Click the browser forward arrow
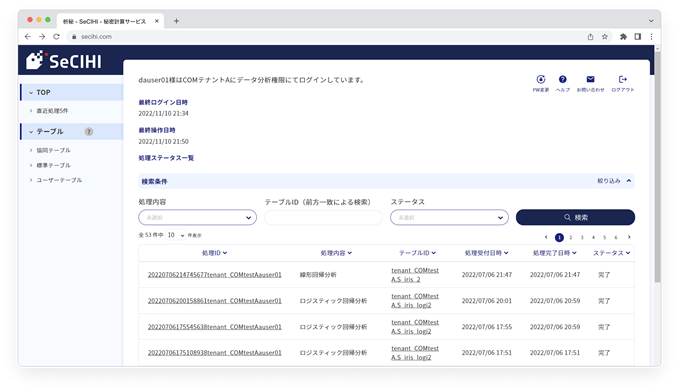The height and width of the screenshot is (390, 678). pos(42,37)
